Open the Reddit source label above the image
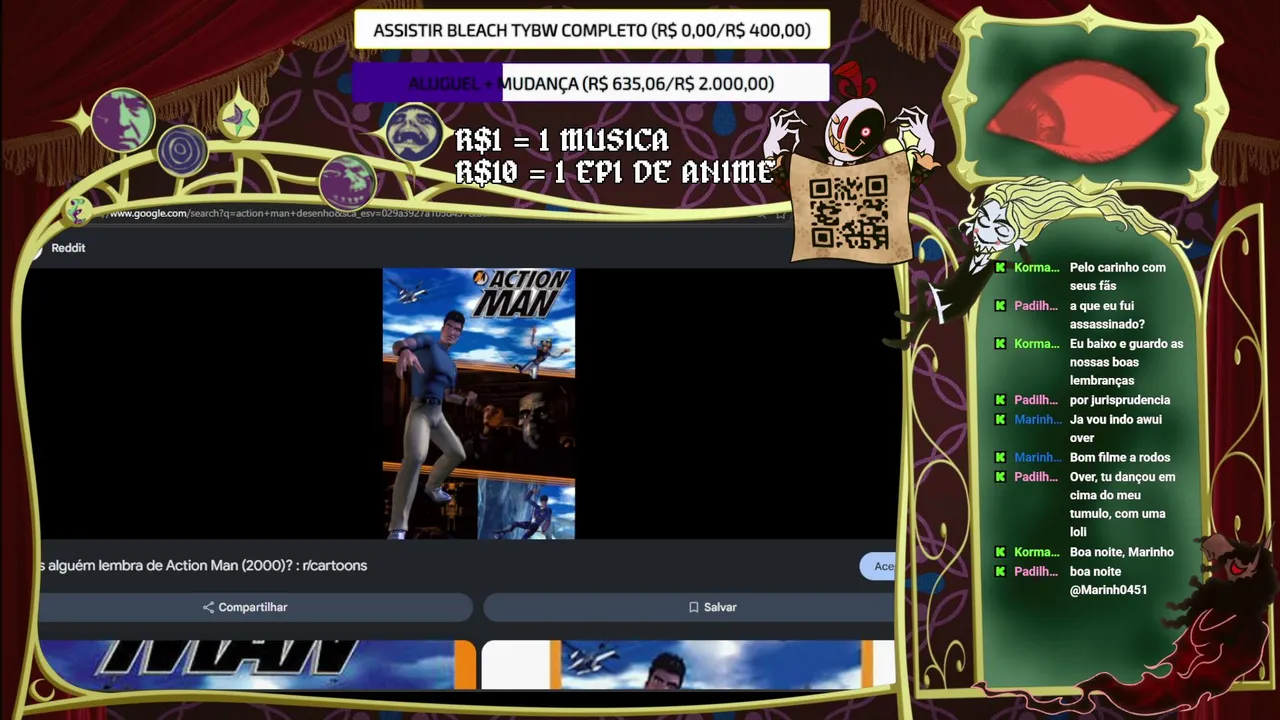Screen dimensions: 1280x720 68,248
